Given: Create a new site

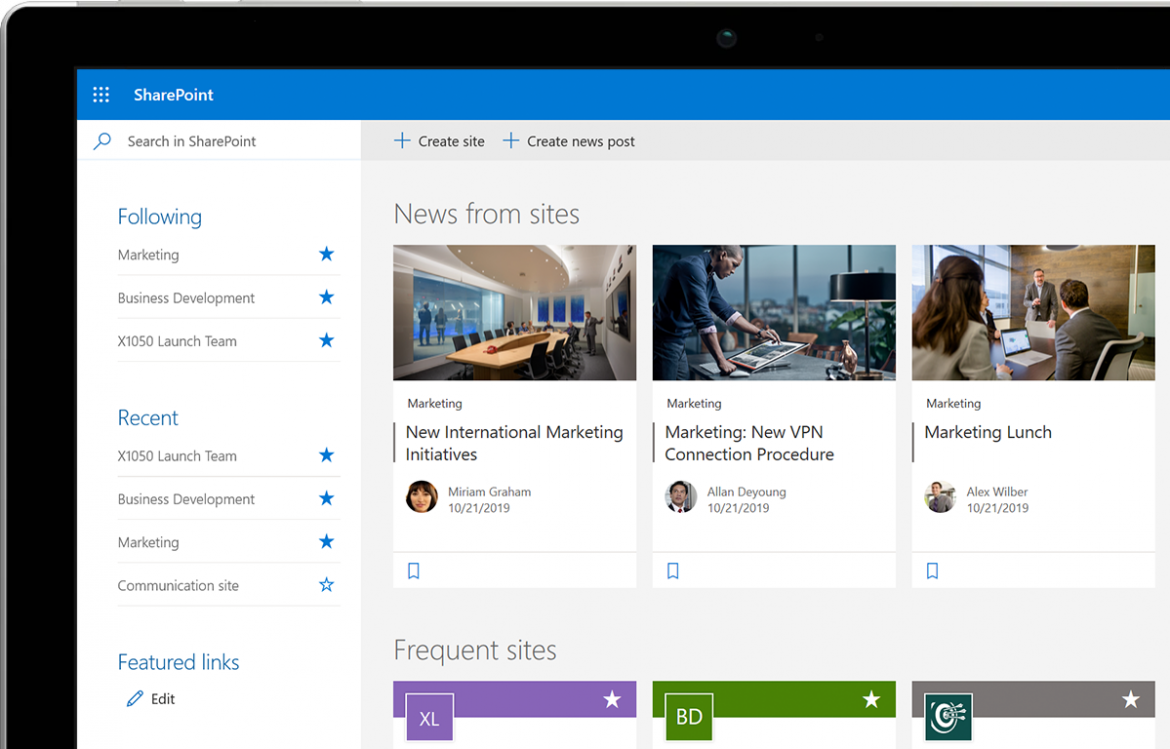Looking at the screenshot, I should (x=439, y=141).
